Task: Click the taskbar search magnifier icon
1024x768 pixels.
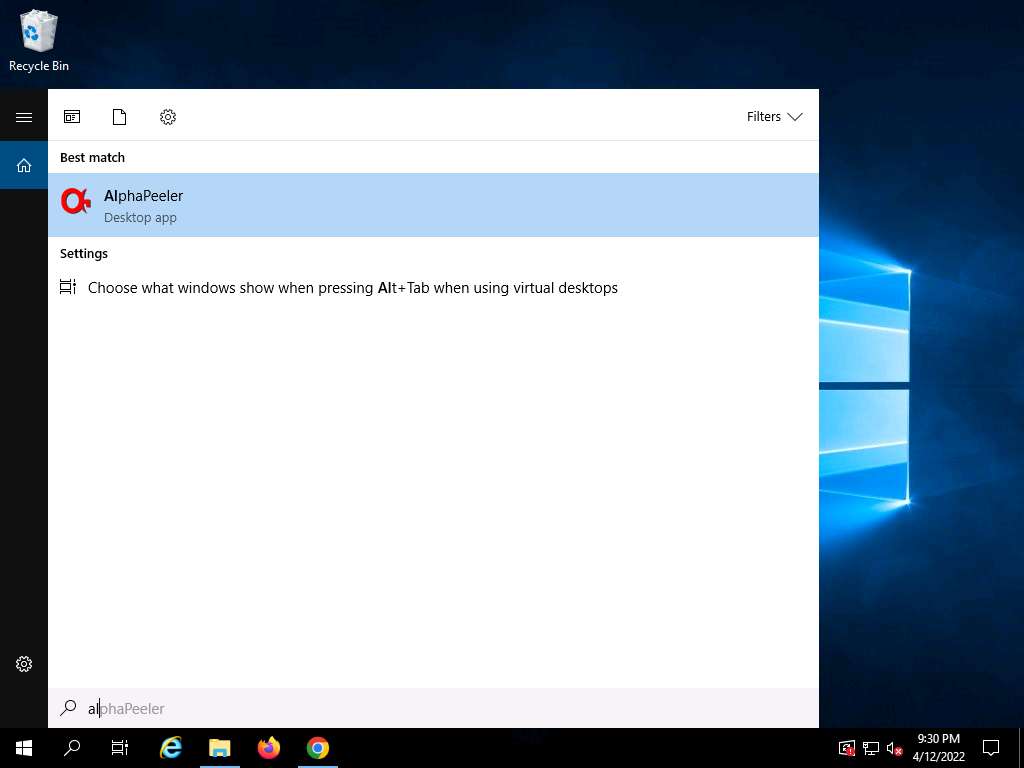Action: click(x=72, y=748)
